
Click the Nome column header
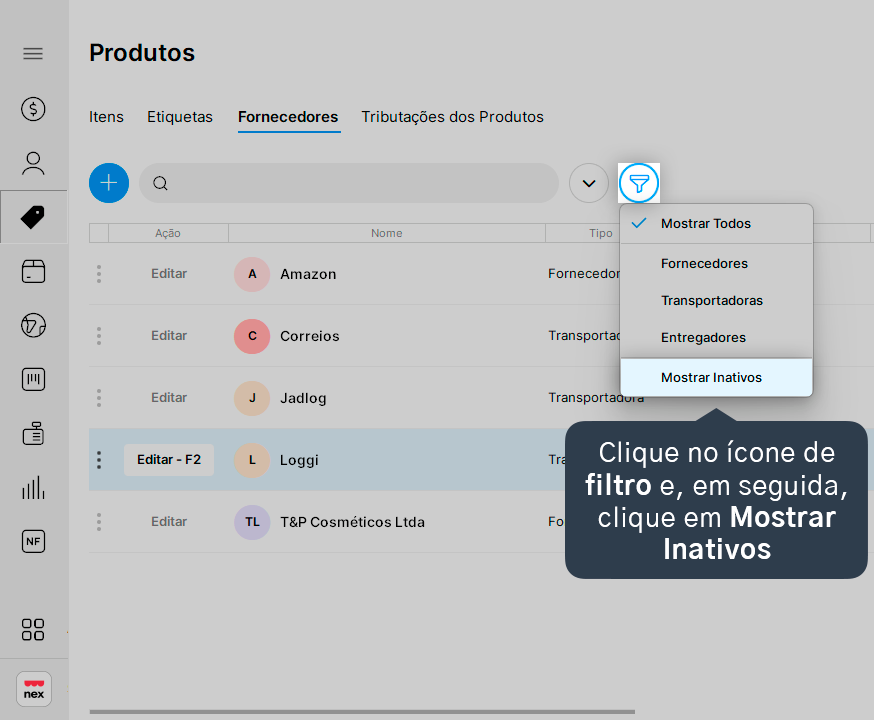[x=387, y=233]
